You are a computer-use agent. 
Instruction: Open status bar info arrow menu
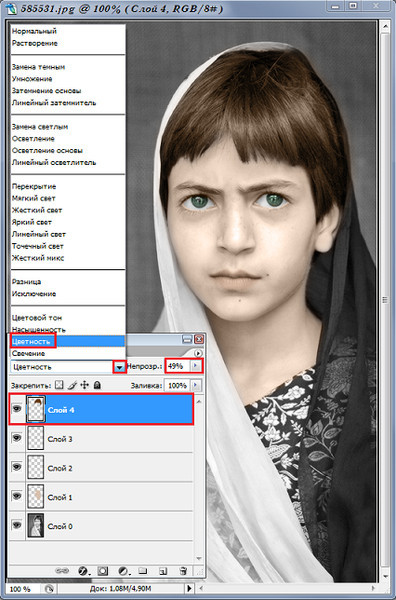189,588
